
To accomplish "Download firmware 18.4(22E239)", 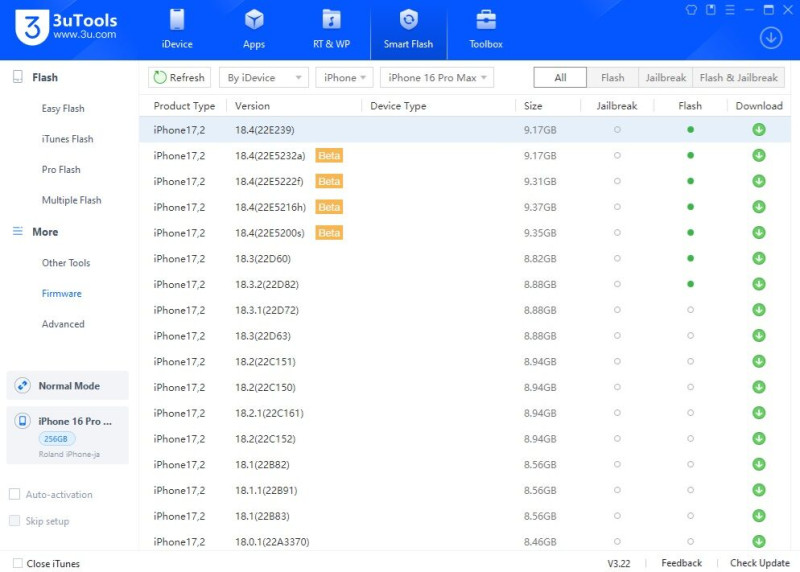I will 759,130.
